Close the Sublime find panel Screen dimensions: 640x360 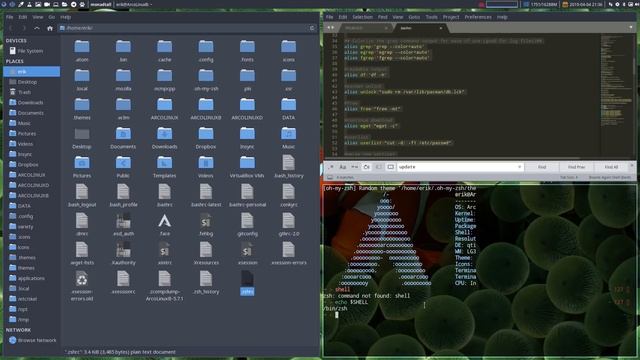point(632,165)
